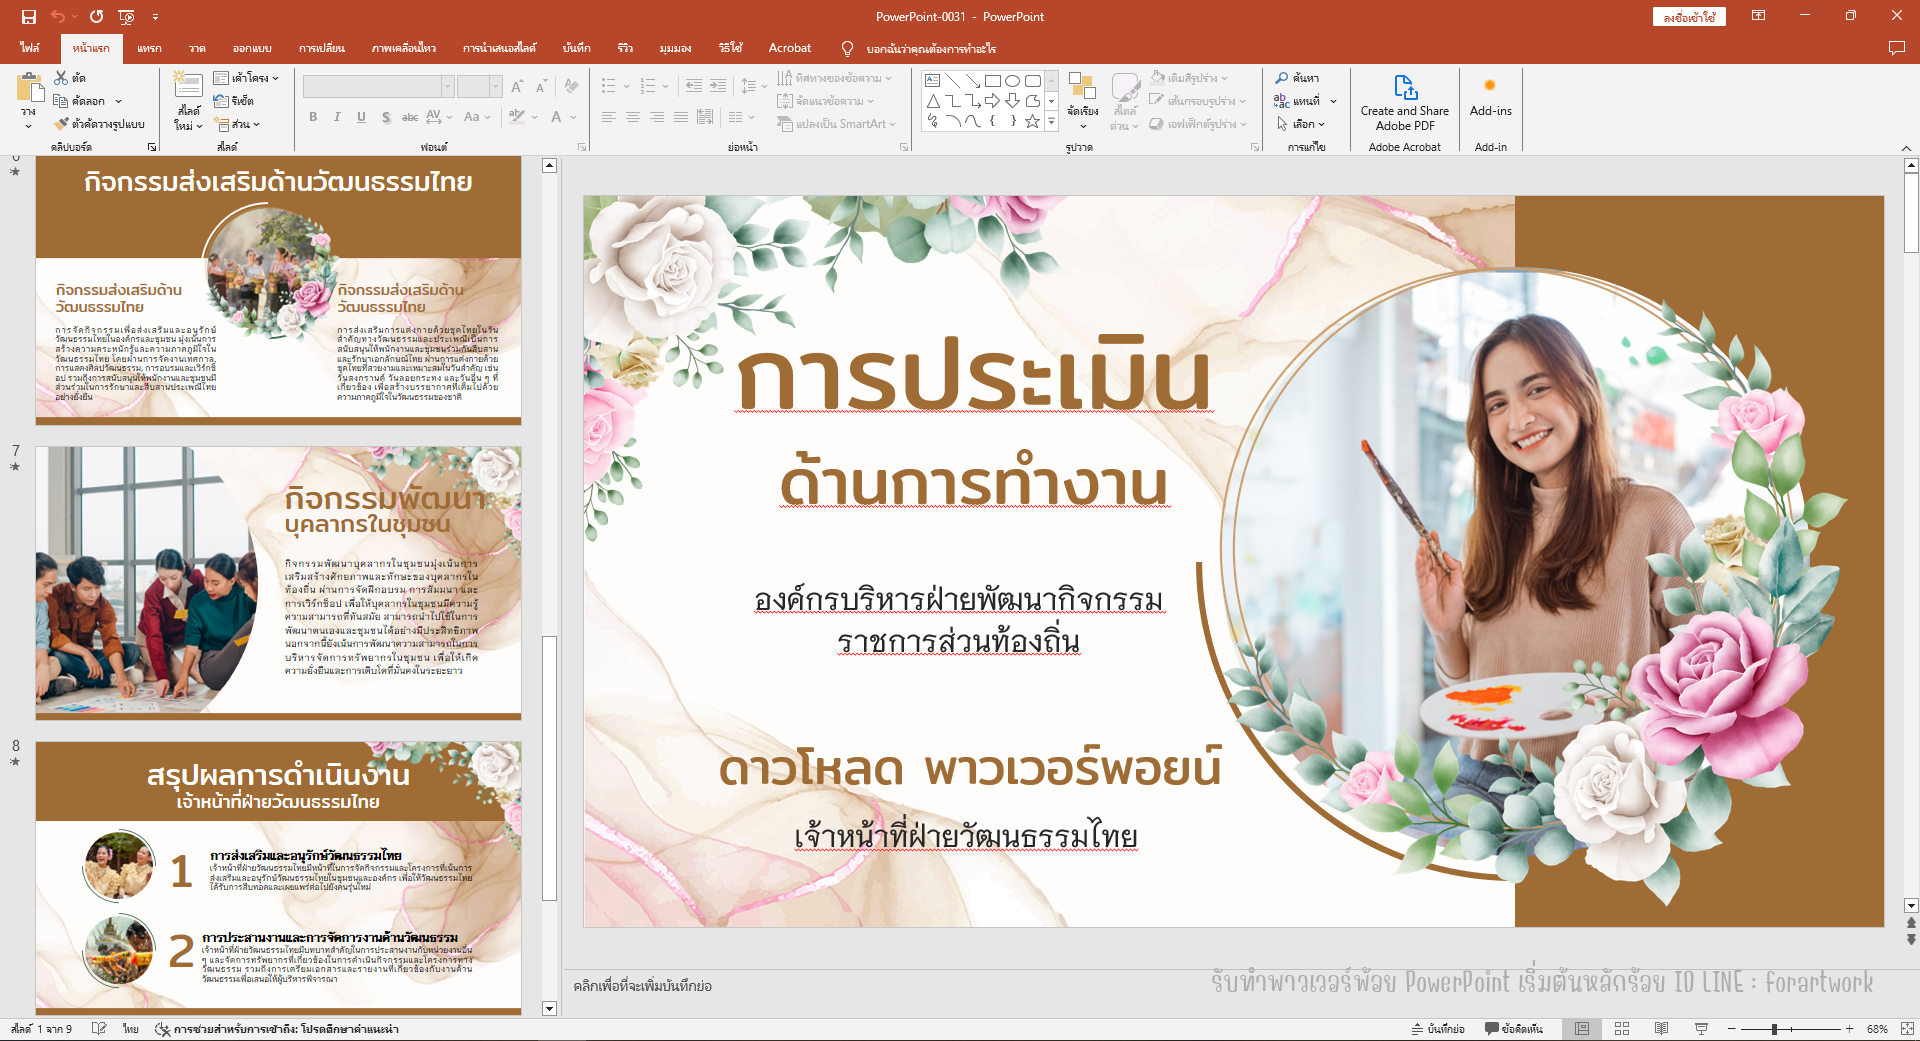Open the Acrobat ribbon tab
The image size is (1920, 1041).
(x=790, y=48)
